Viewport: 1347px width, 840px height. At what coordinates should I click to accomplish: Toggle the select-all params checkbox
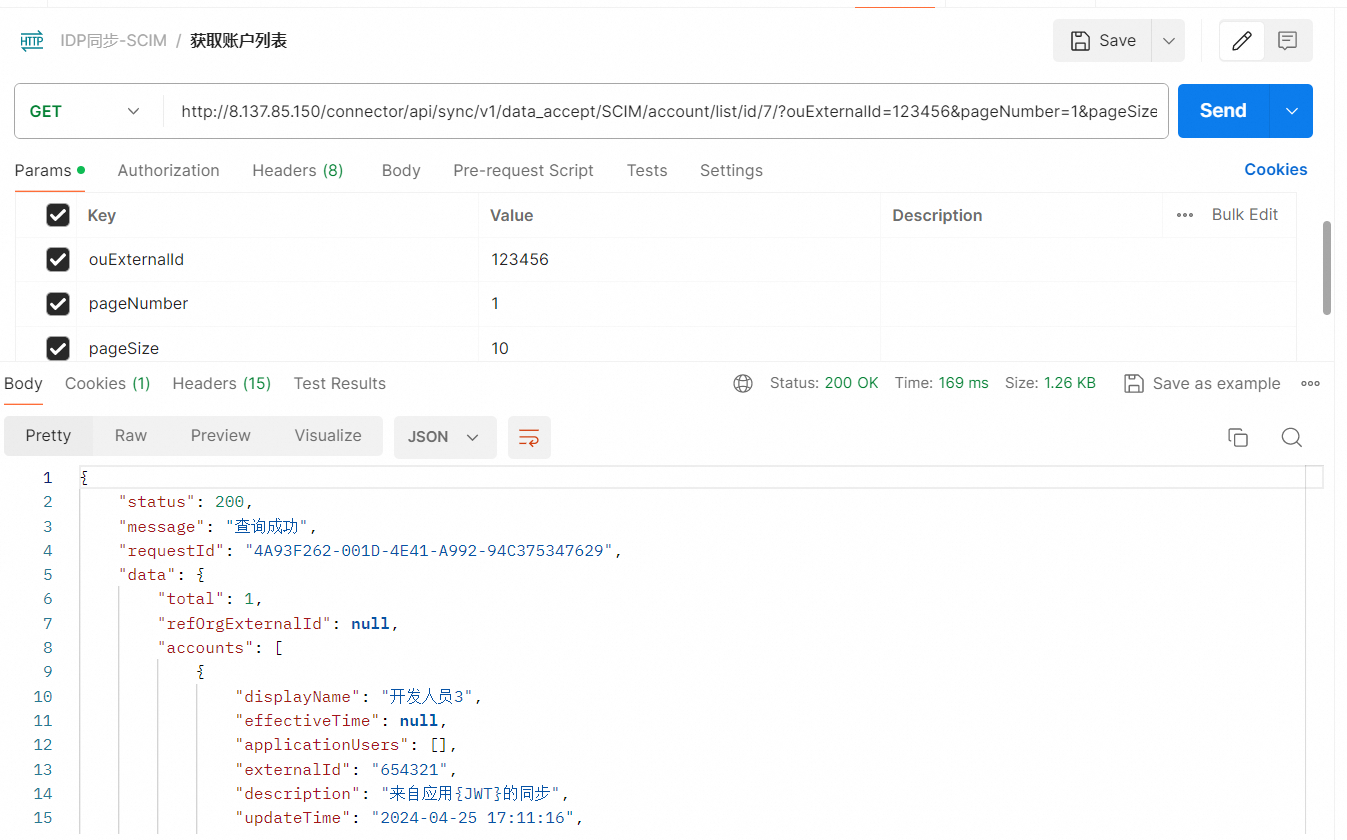point(58,215)
